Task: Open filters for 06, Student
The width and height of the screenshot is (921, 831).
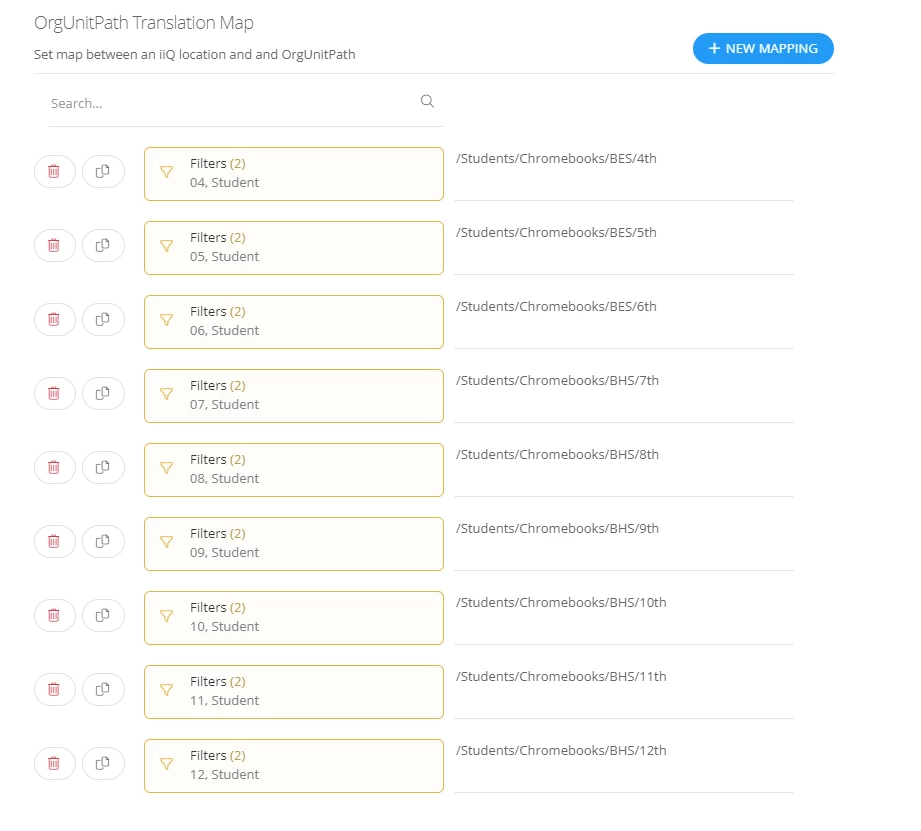Action: (x=294, y=322)
